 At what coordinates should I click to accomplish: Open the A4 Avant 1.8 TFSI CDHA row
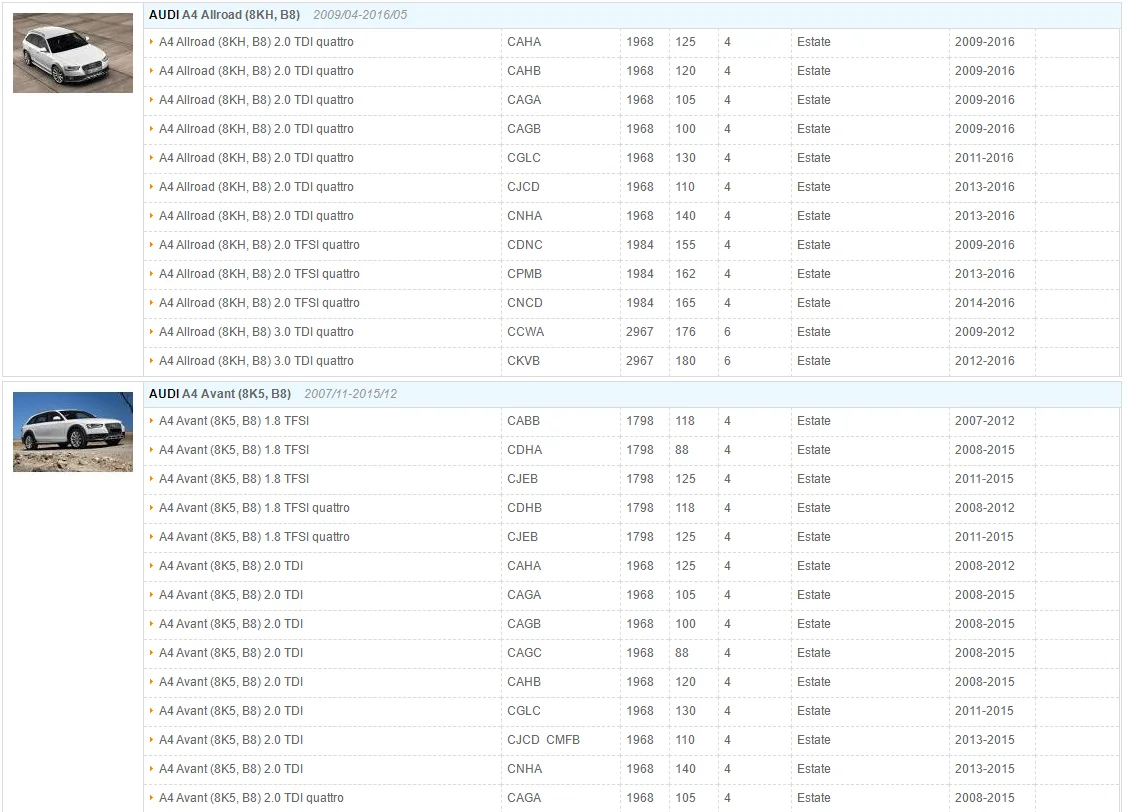tap(632, 450)
